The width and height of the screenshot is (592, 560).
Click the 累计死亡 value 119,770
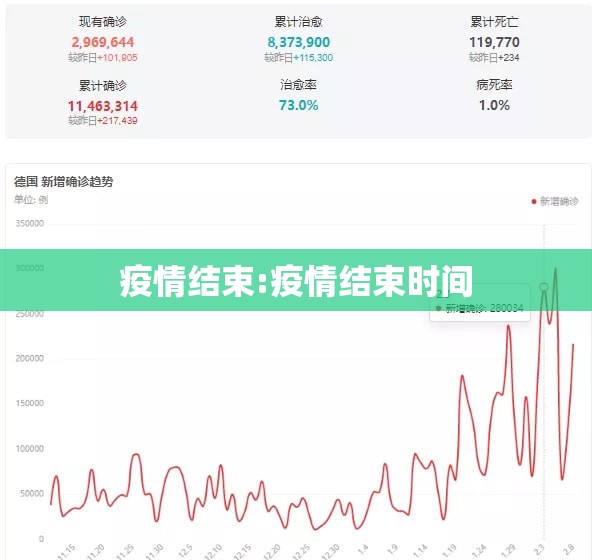pyautogui.click(x=494, y=42)
